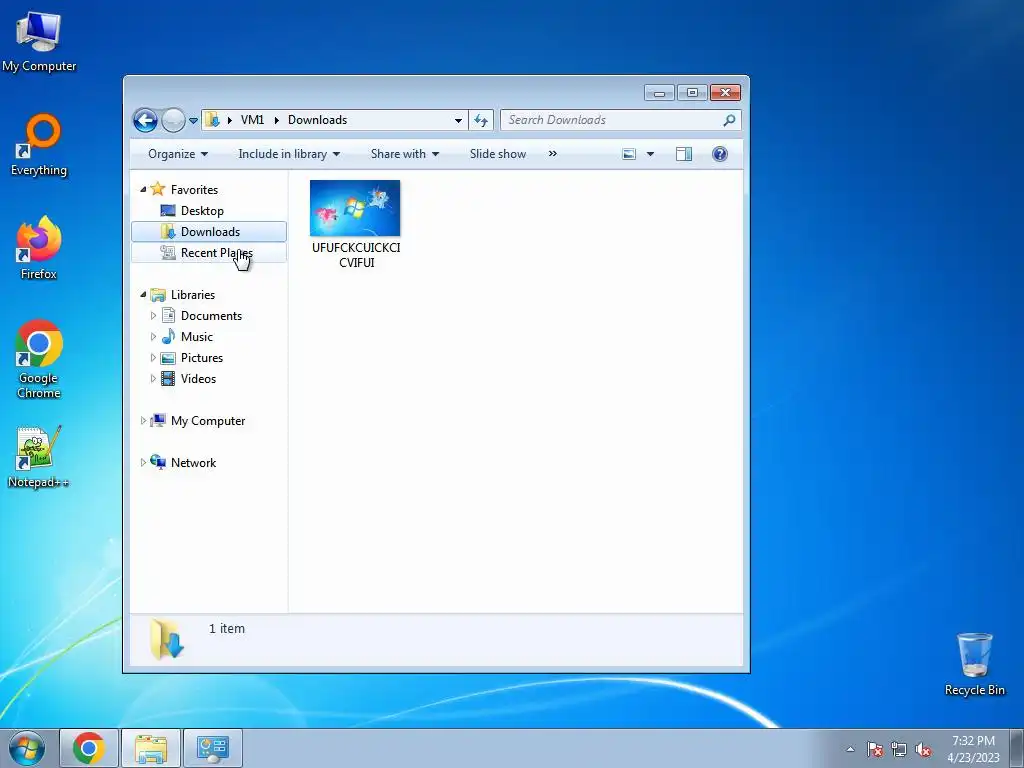This screenshot has height=768, width=1024.
Task: Open the recent pages dropdown arrow
Action: point(193,121)
